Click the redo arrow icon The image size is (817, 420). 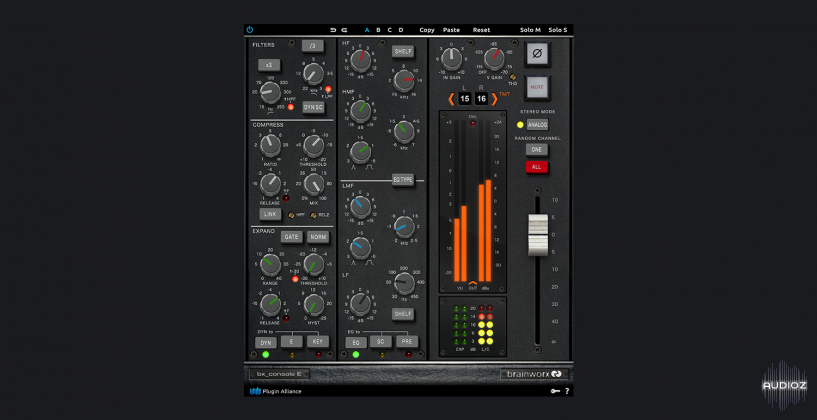[344, 30]
